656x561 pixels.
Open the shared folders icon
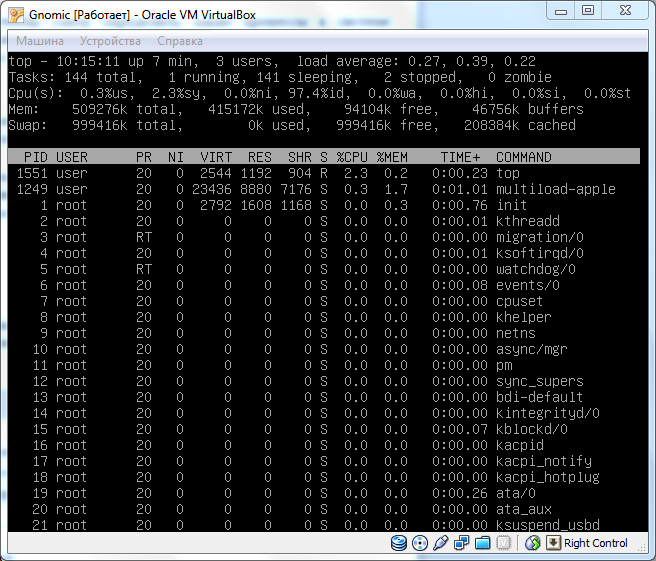click(x=482, y=543)
